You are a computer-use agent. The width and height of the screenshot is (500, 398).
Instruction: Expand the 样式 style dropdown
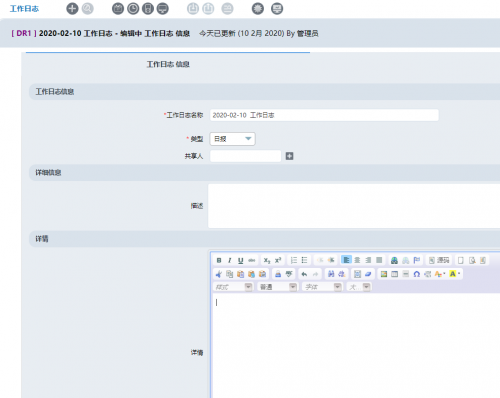pos(233,287)
